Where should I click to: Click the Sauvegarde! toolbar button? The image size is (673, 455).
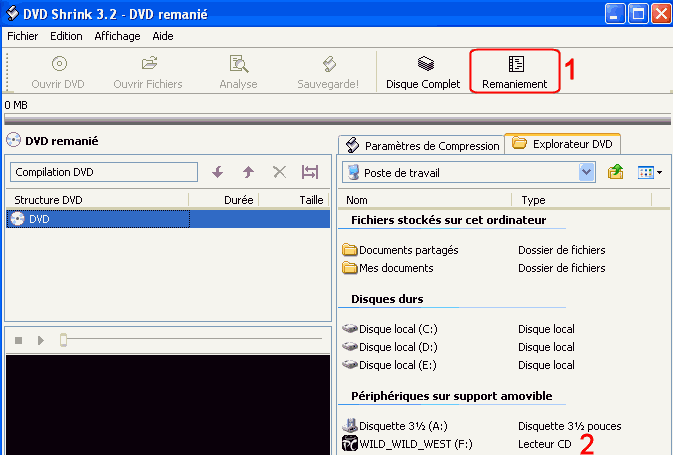(328, 72)
